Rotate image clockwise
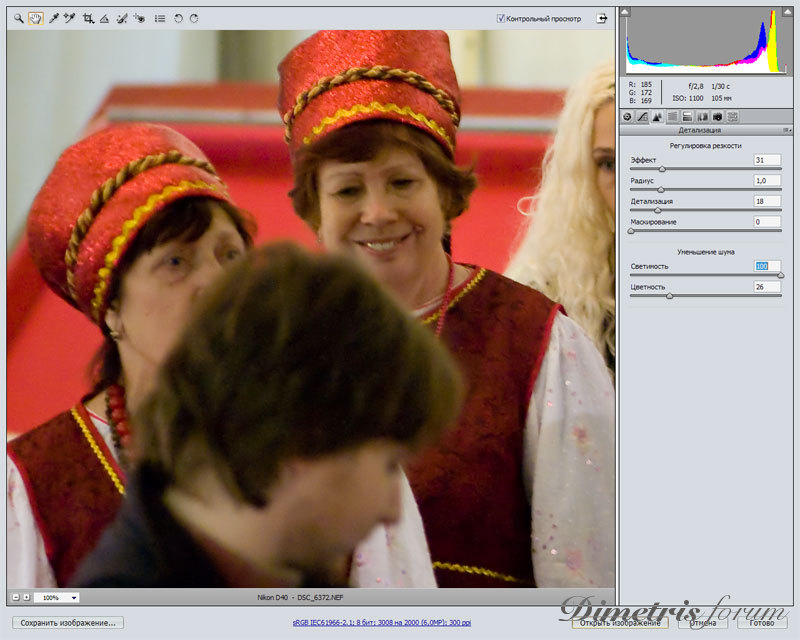Screen dimensions: 800x640 click(x=194, y=18)
